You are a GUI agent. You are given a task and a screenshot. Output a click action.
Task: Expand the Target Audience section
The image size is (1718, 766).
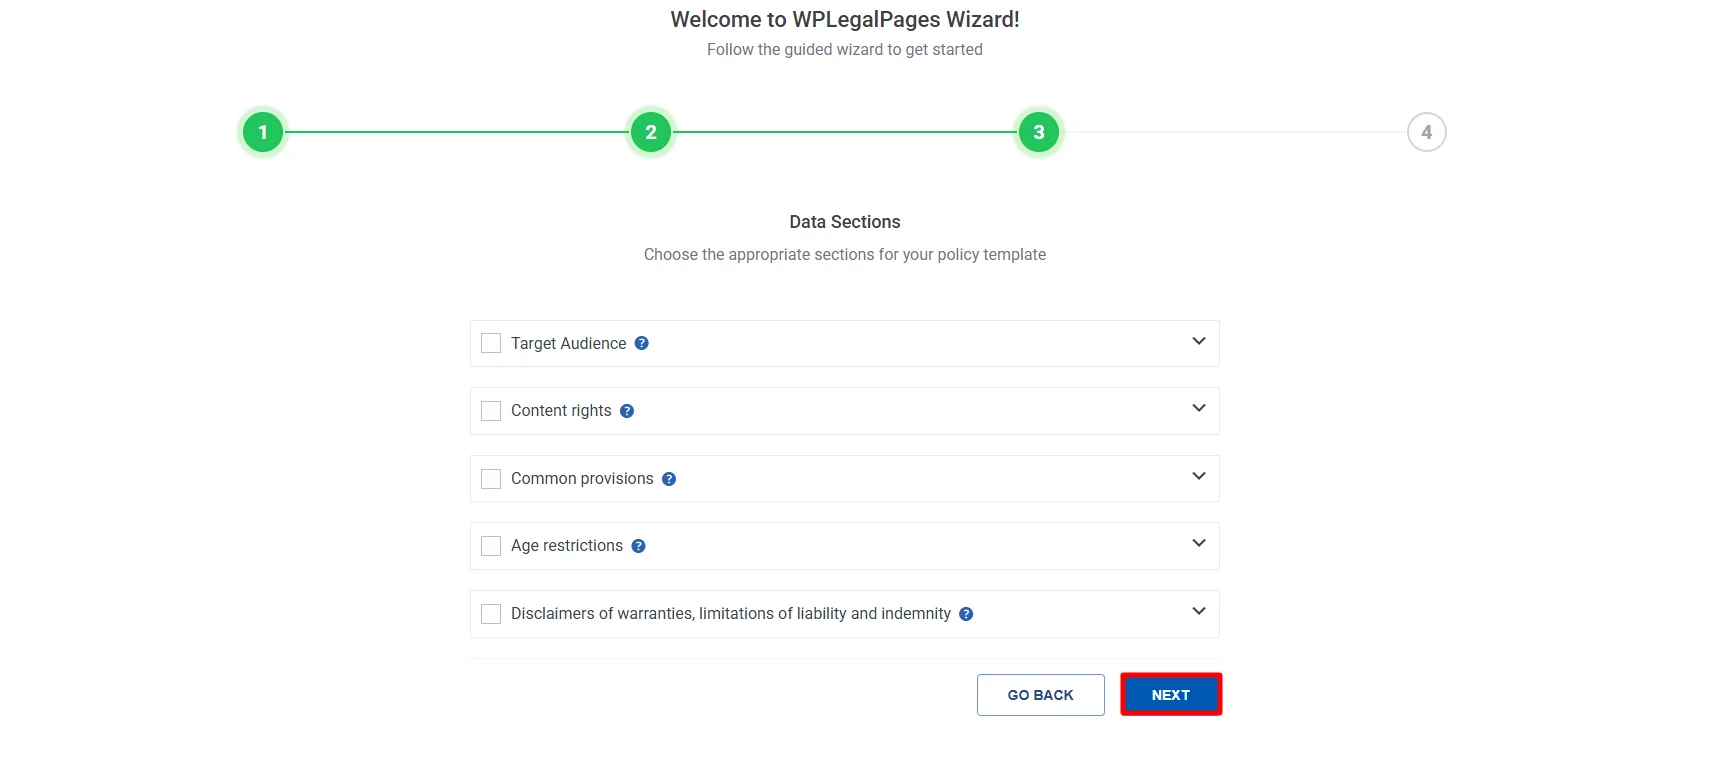pos(1199,341)
